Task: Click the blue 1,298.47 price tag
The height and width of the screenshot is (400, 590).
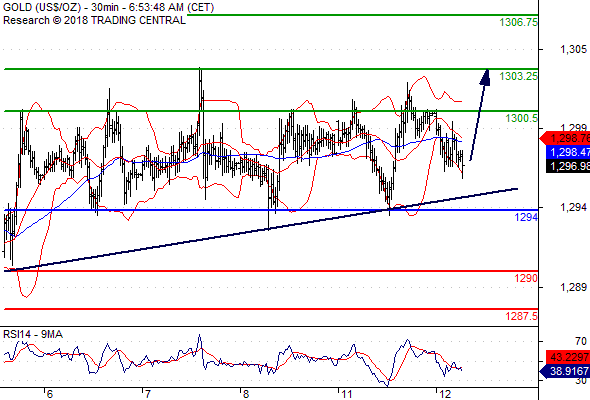Action: 568,152
